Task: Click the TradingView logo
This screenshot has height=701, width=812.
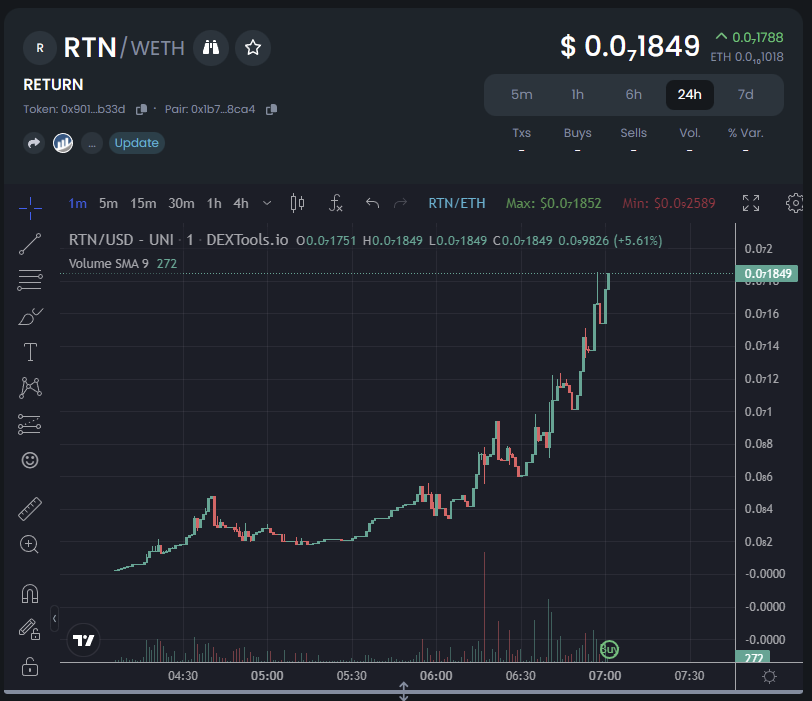Action: click(x=83, y=640)
